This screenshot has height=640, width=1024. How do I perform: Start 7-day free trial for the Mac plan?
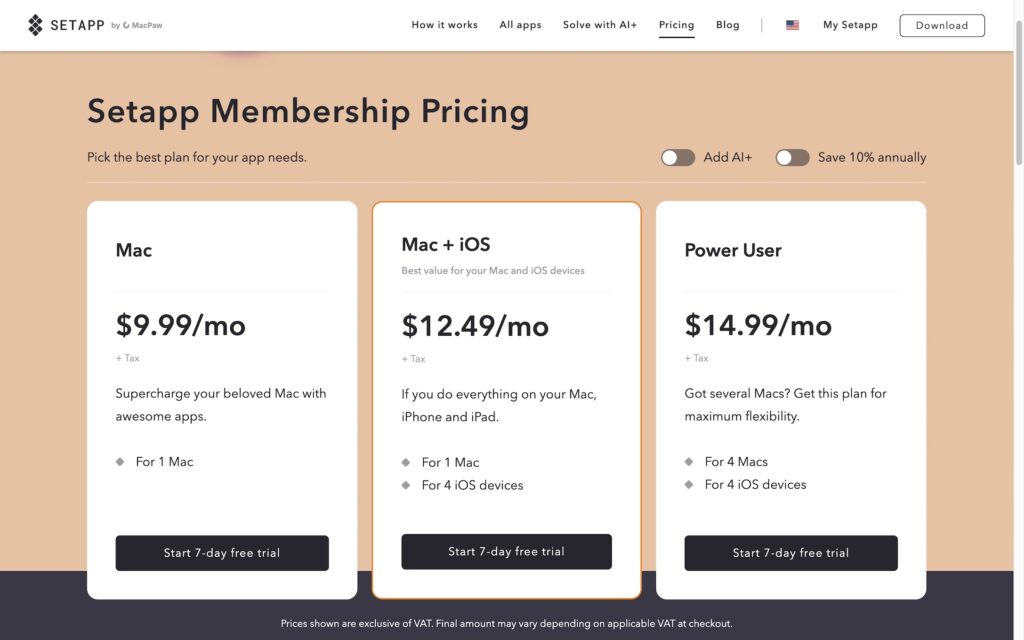point(222,553)
